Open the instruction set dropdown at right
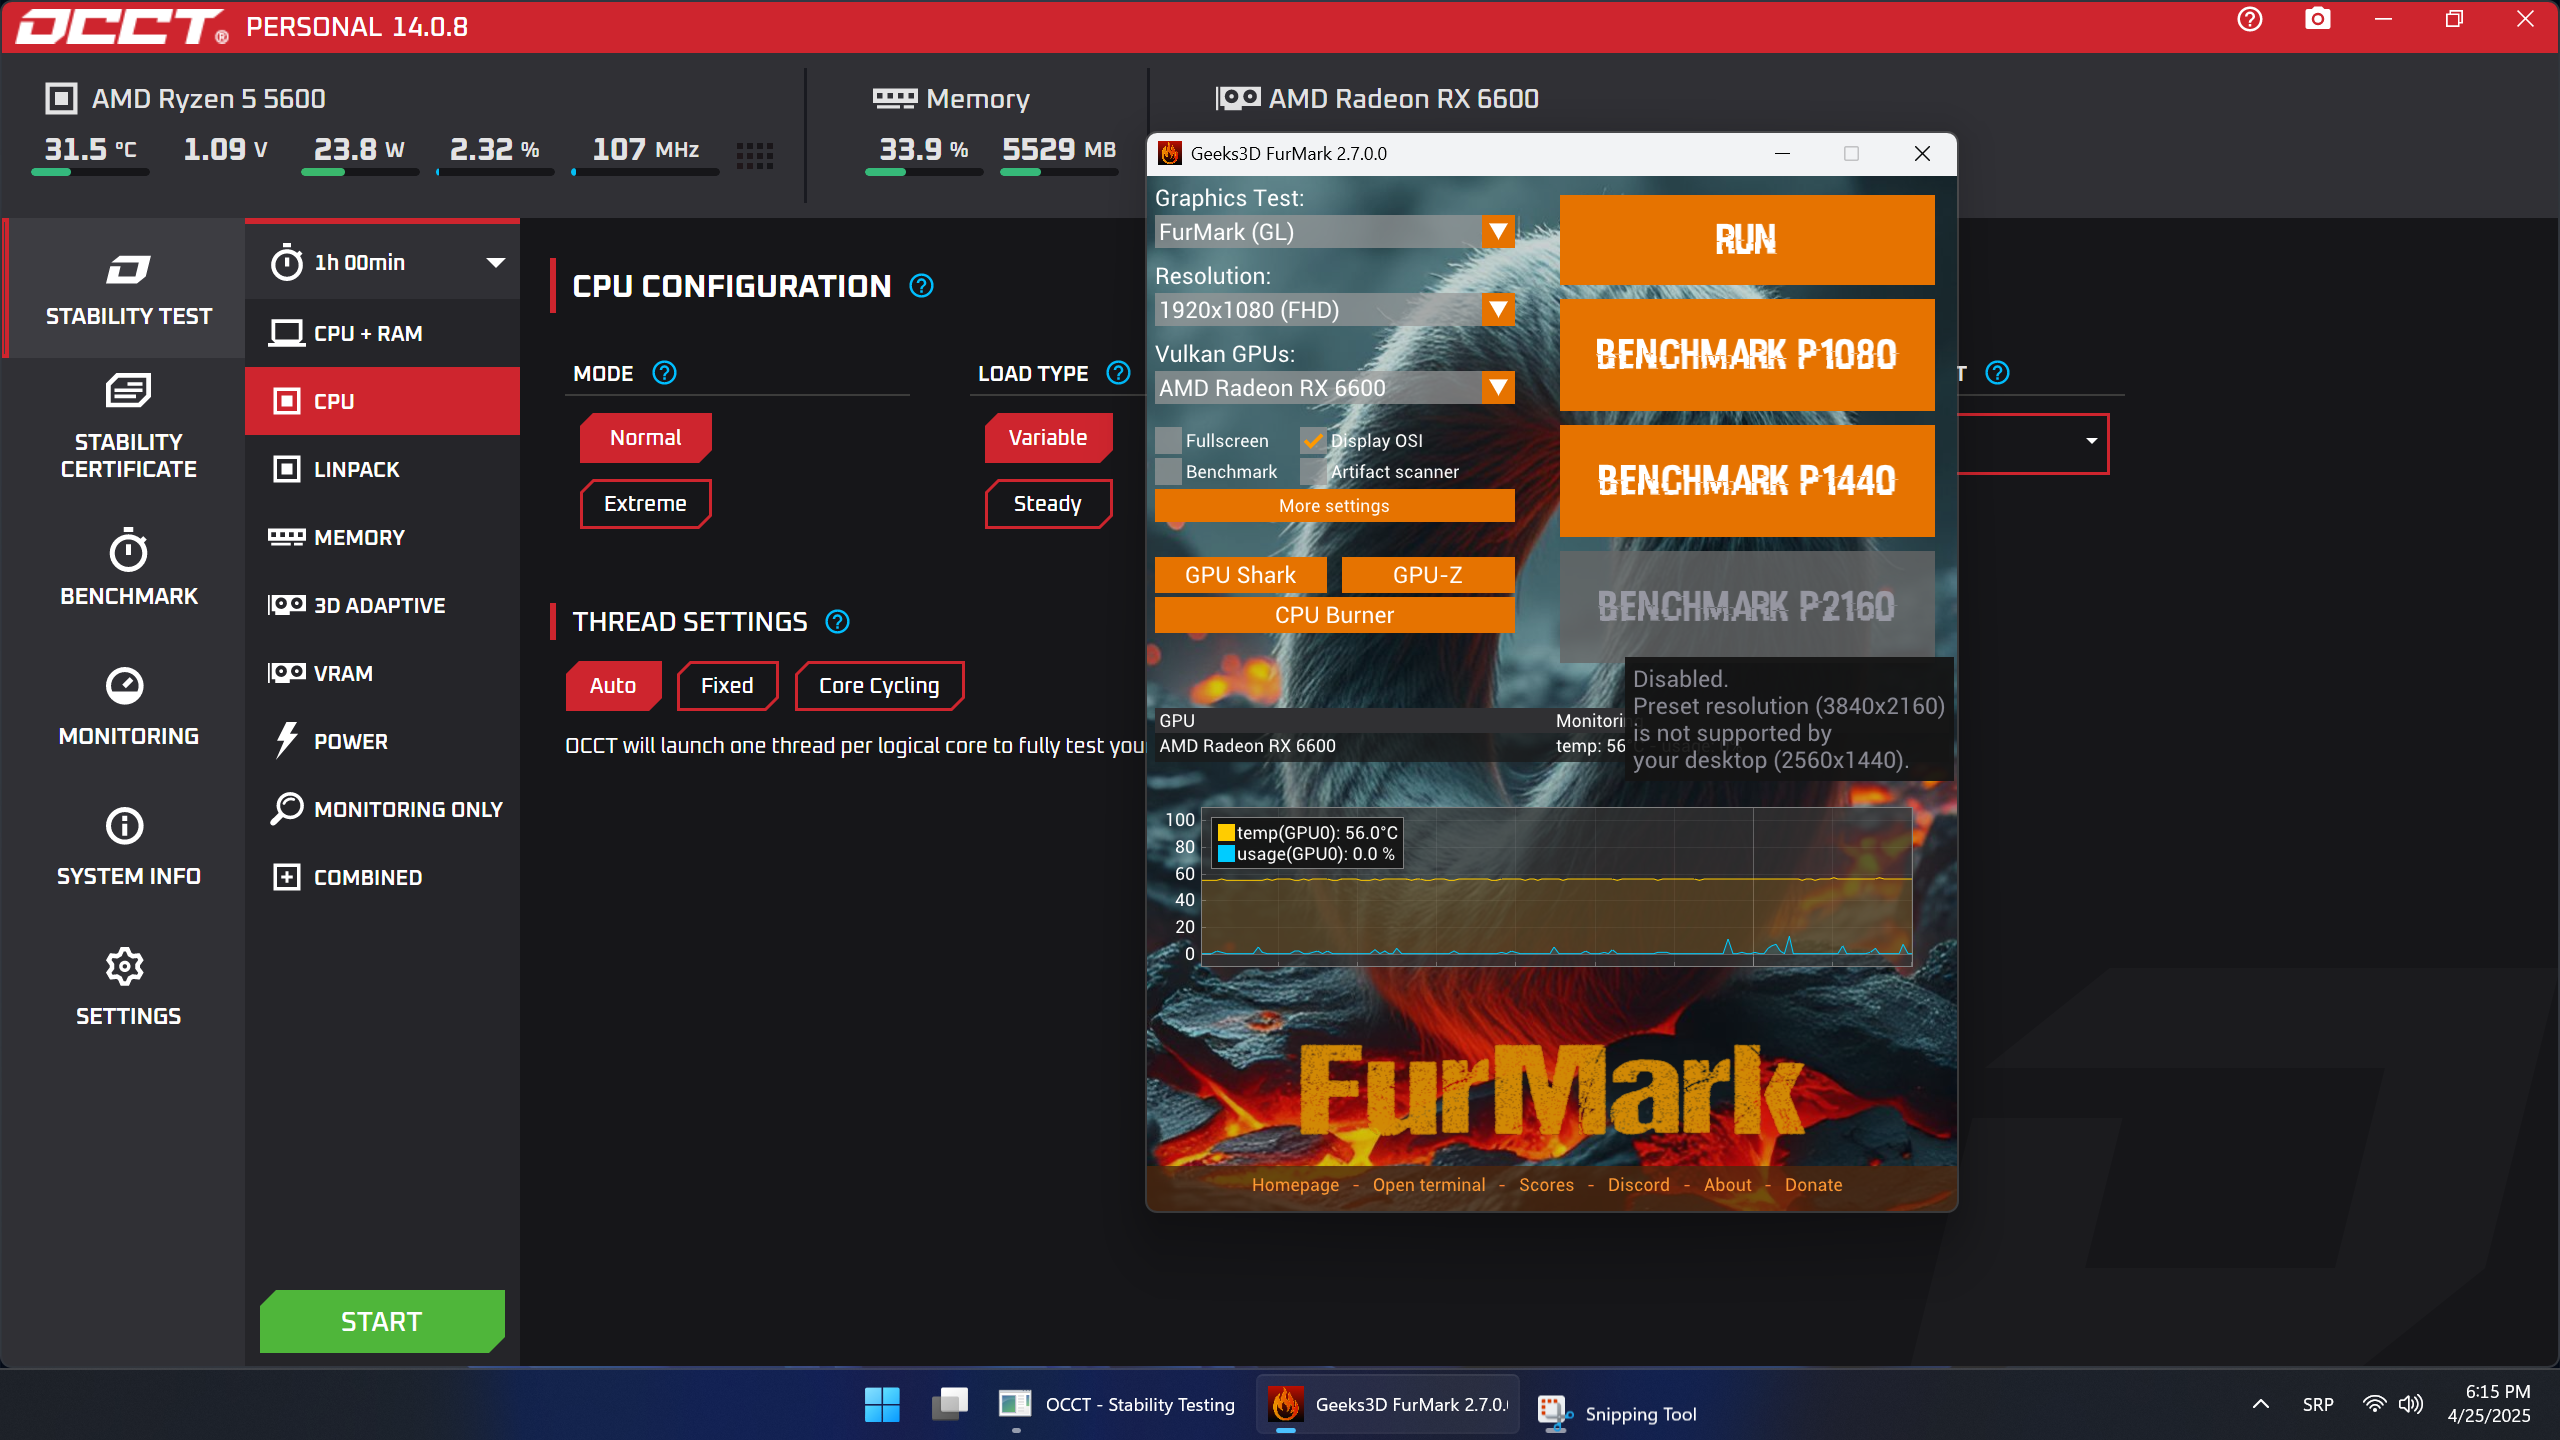This screenshot has height=1440, width=2560. click(x=2033, y=442)
